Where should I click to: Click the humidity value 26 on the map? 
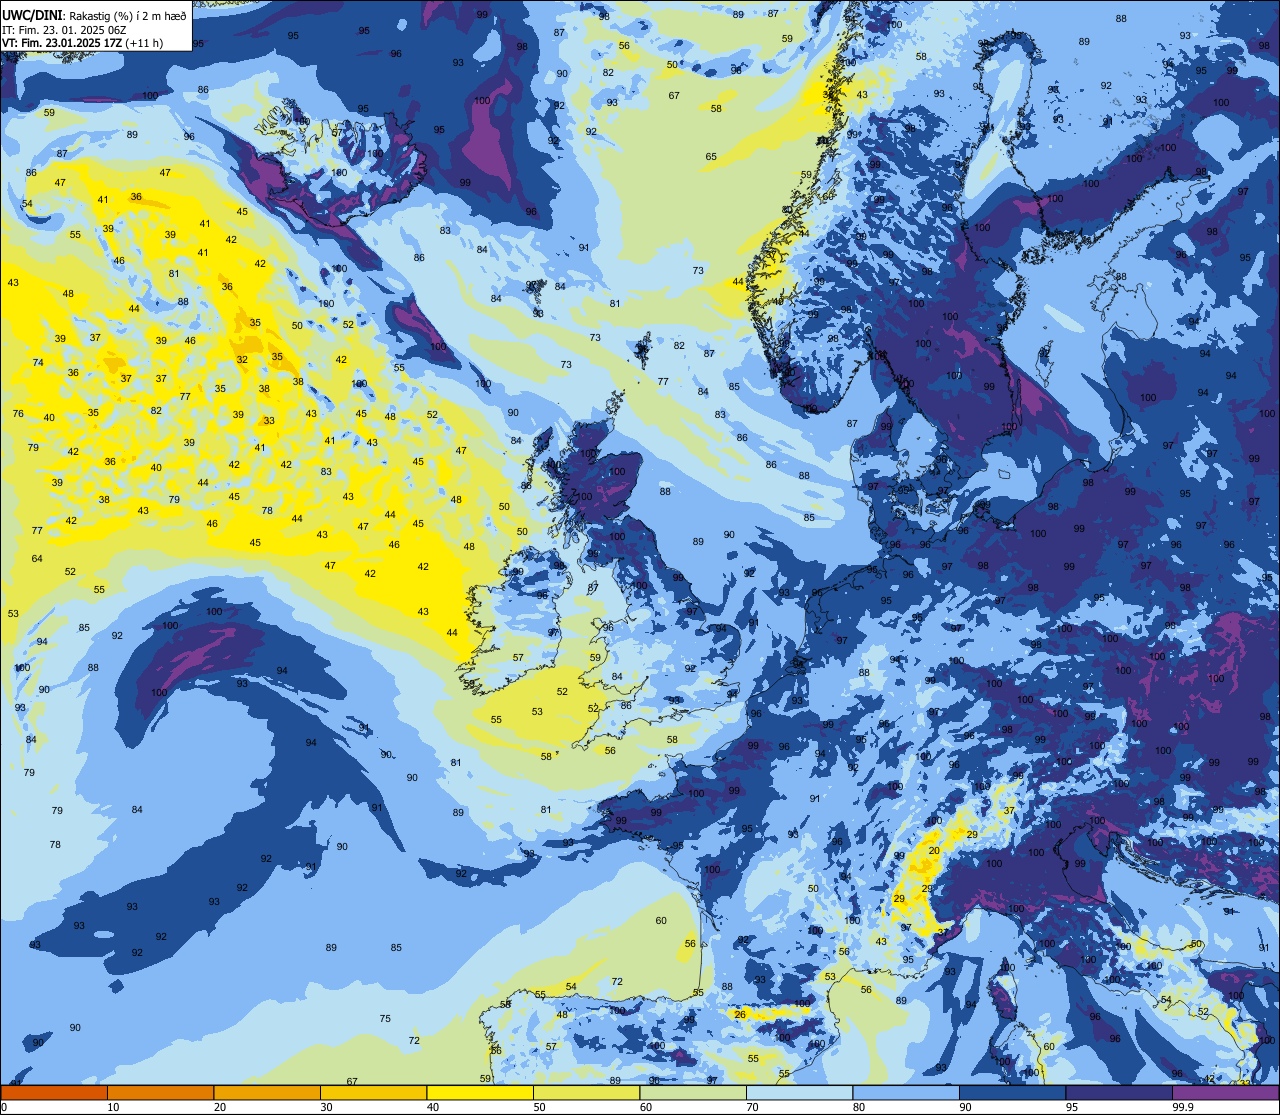pyautogui.click(x=740, y=1015)
